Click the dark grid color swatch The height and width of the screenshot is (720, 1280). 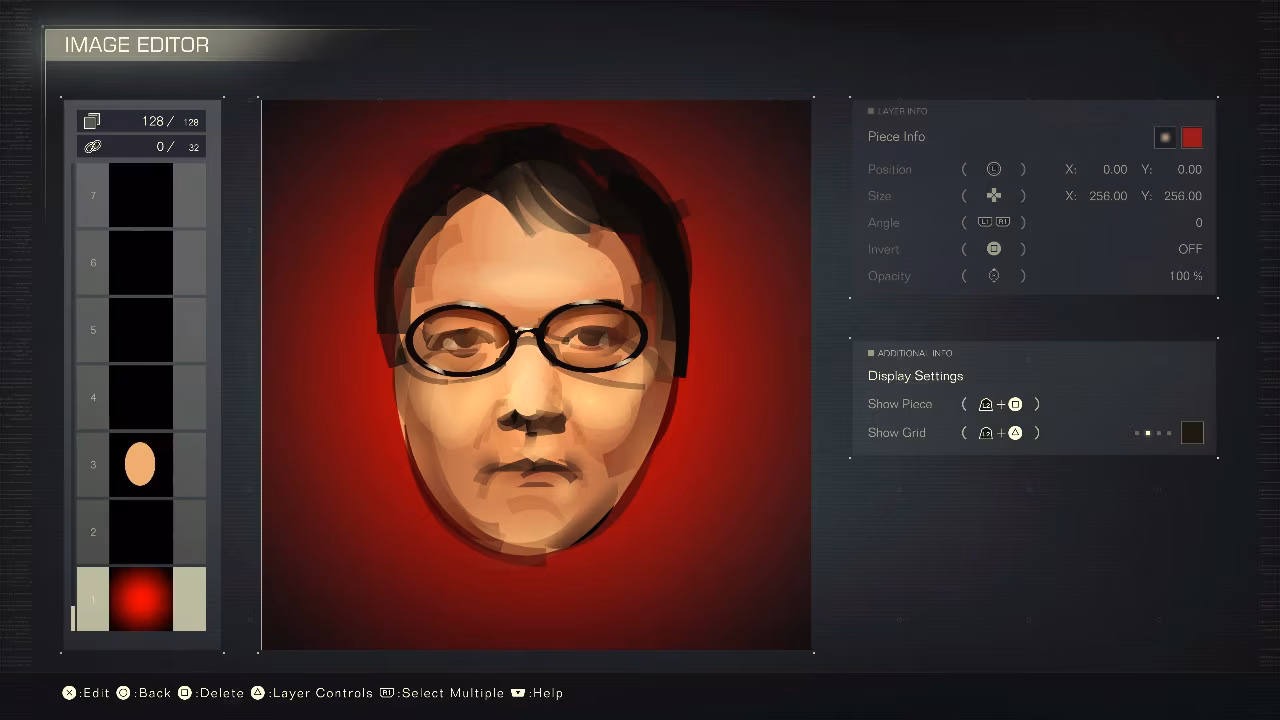1191,433
